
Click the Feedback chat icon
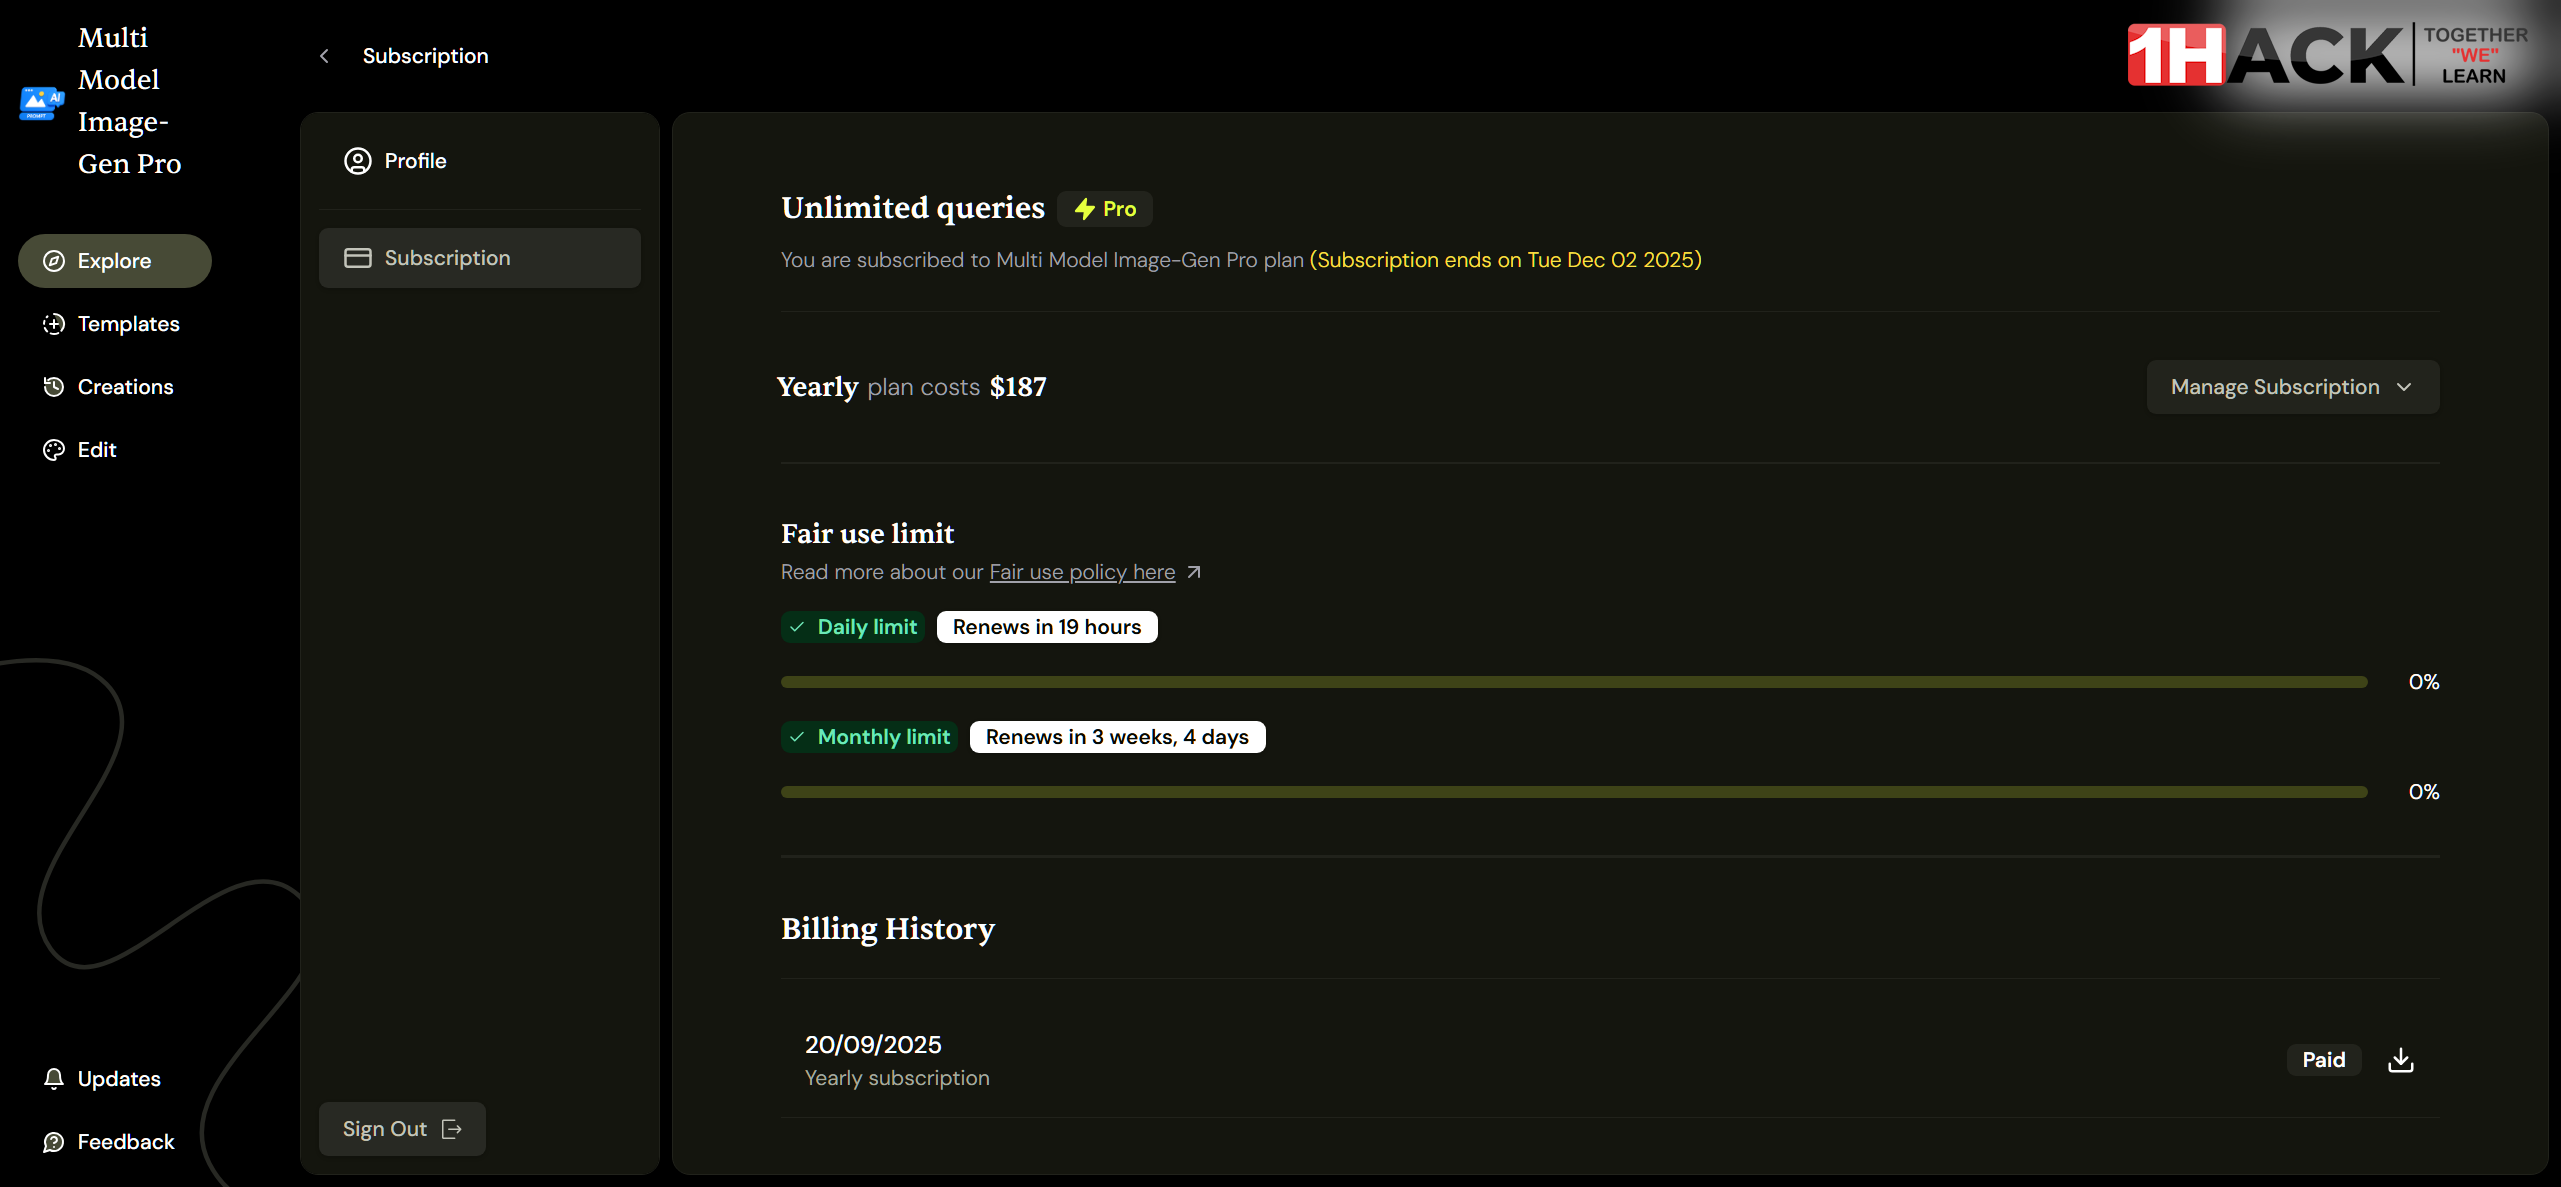[x=54, y=1142]
